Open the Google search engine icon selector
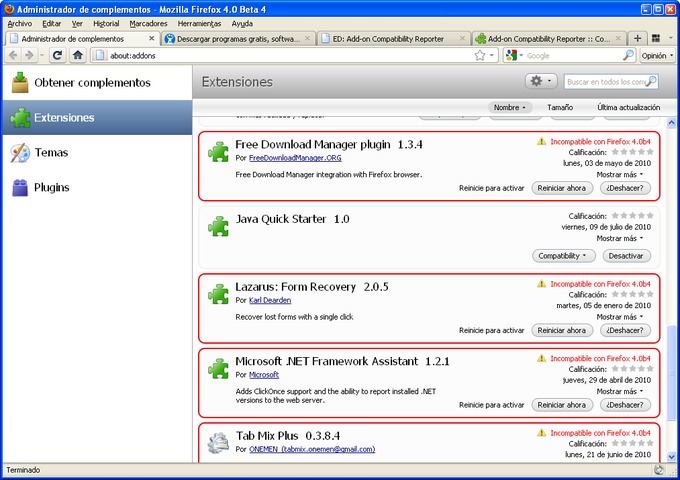This screenshot has width=680, height=480. click(x=514, y=55)
